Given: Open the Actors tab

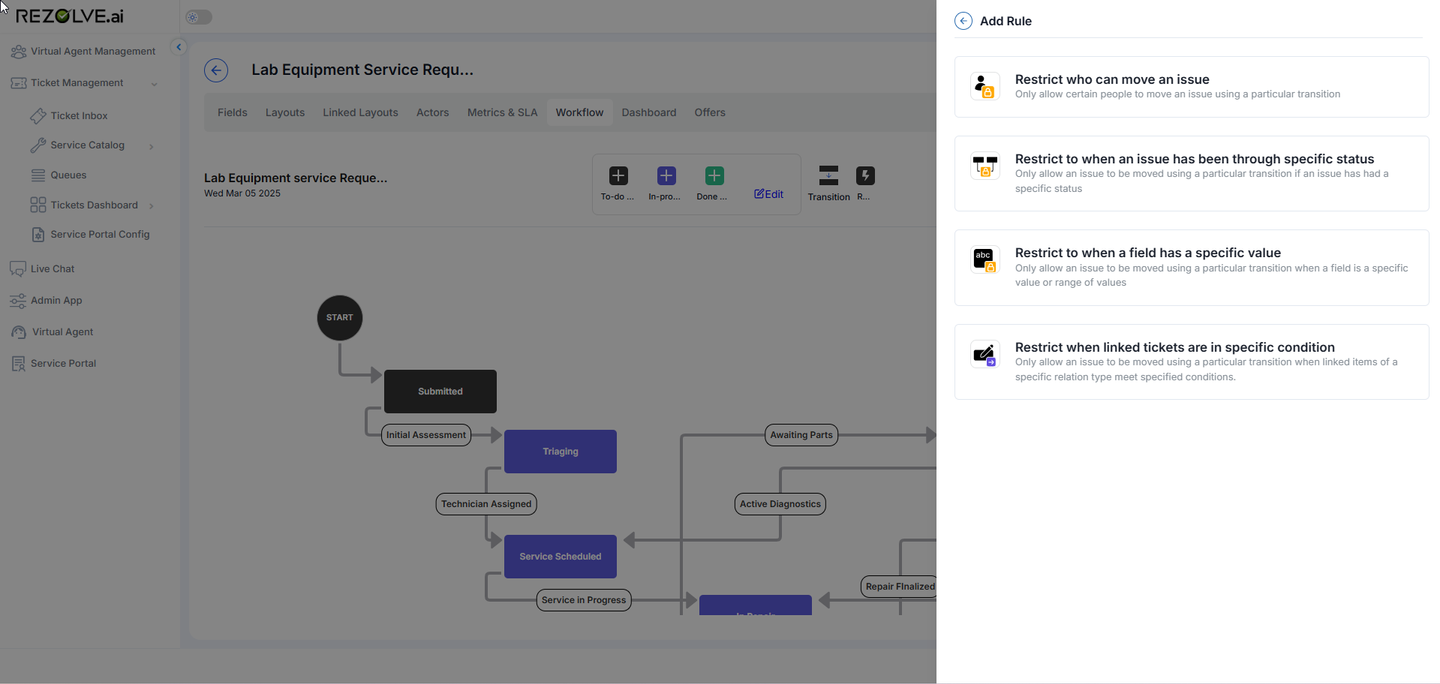Looking at the screenshot, I should pyautogui.click(x=432, y=113).
